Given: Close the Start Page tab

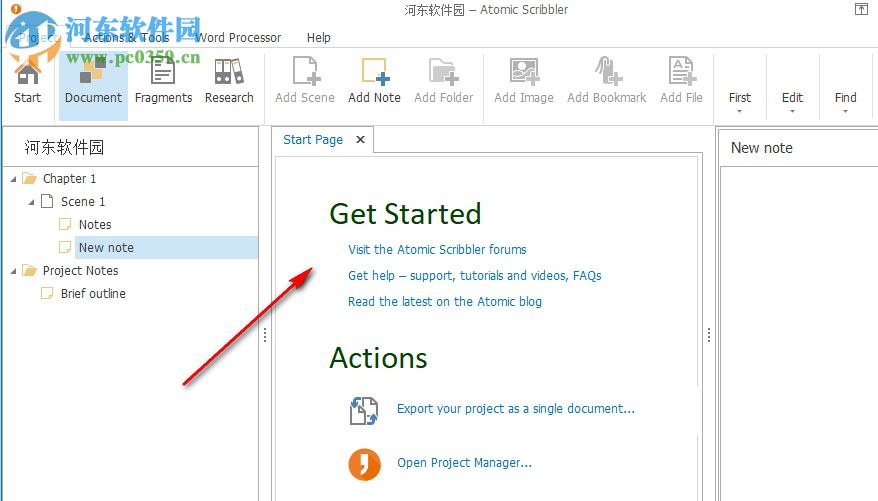Looking at the screenshot, I should [x=361, y=139].
